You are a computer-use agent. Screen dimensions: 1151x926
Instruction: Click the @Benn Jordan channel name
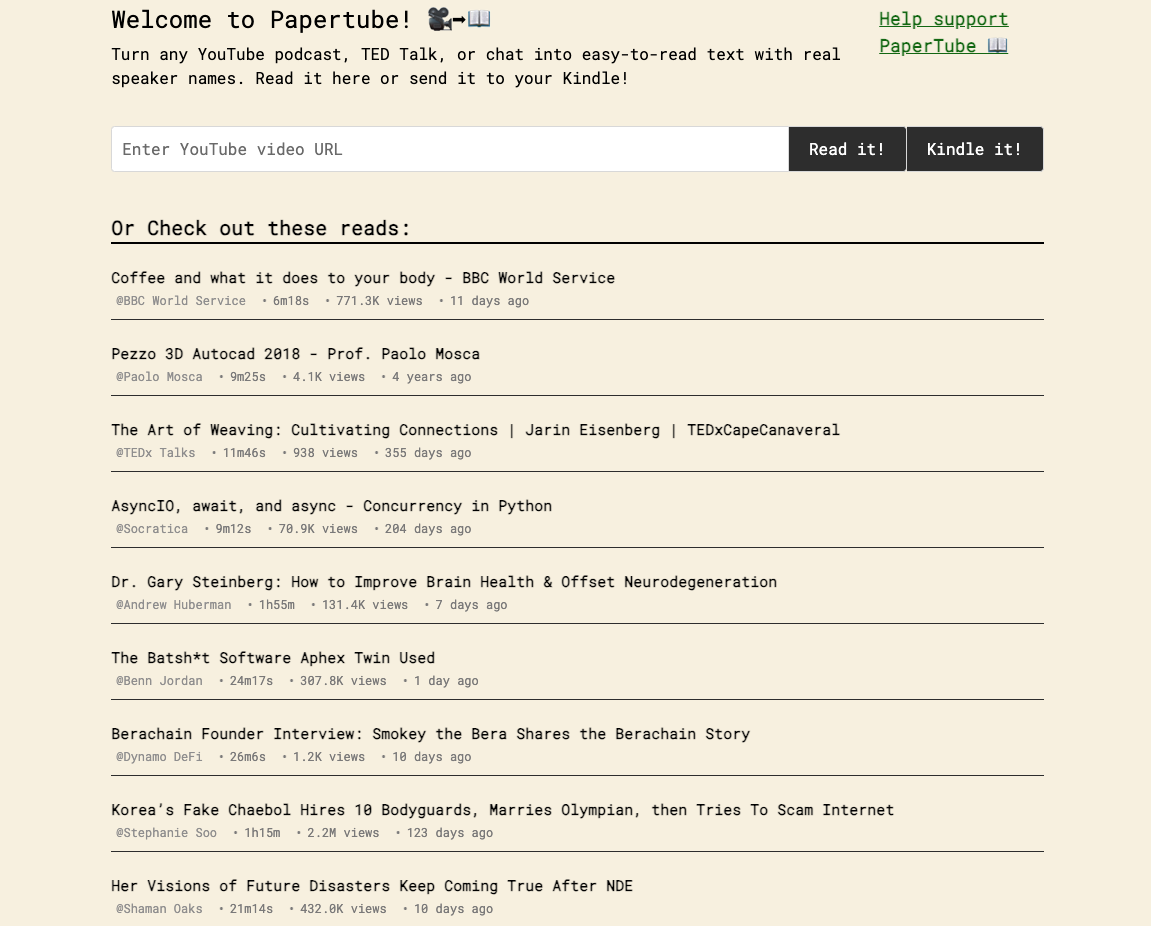tap(159, 681)
